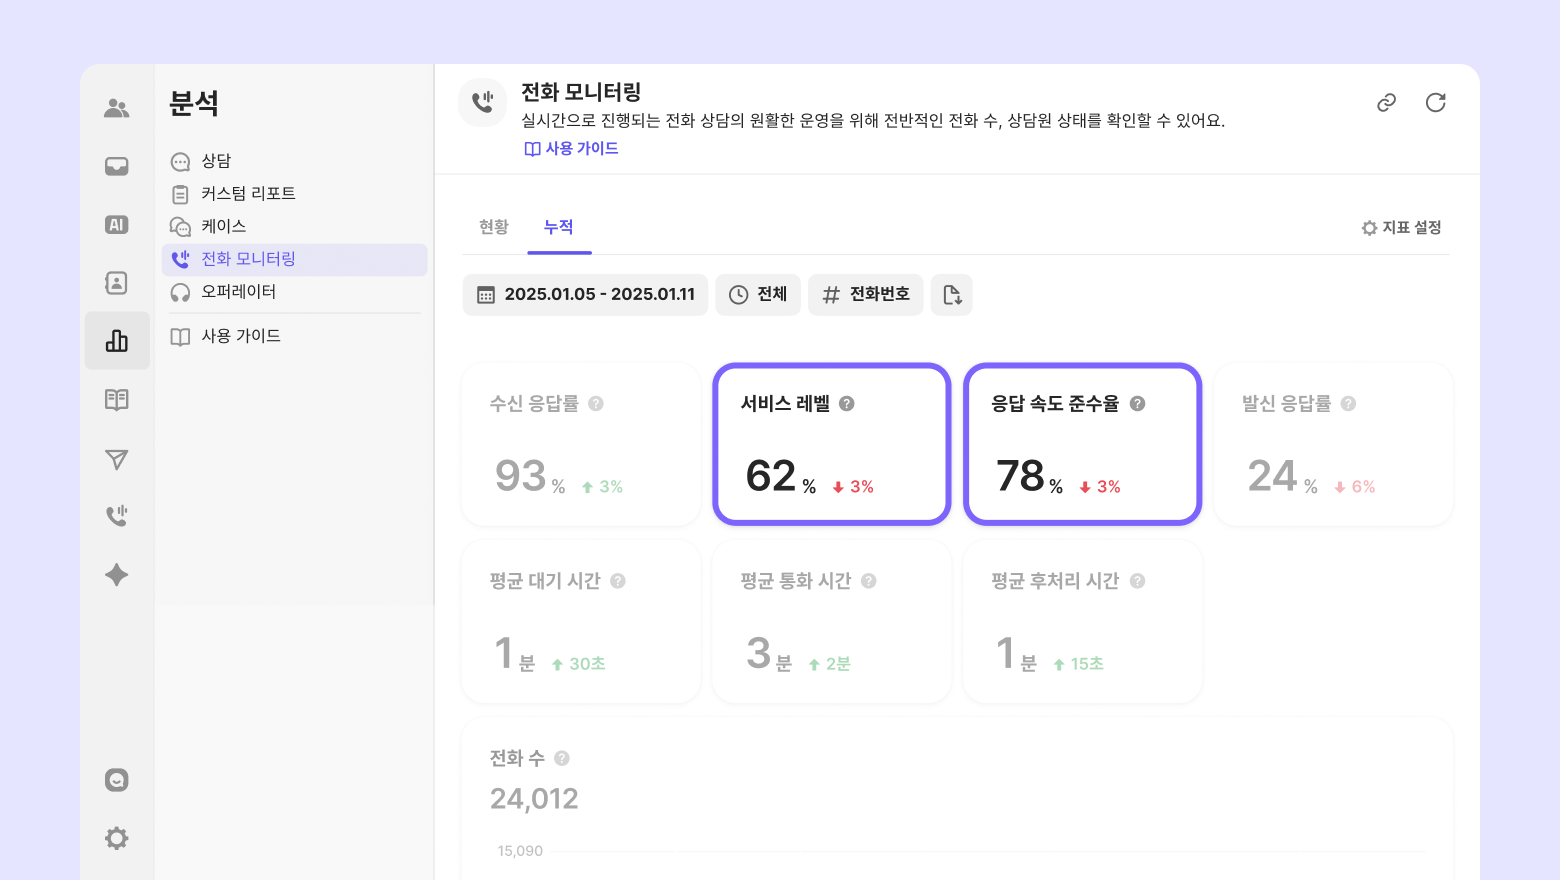Viewport: 1560px width, 880px height.
Task: Click the help icon beside 서비스 레벨
Action: (847, 404)
